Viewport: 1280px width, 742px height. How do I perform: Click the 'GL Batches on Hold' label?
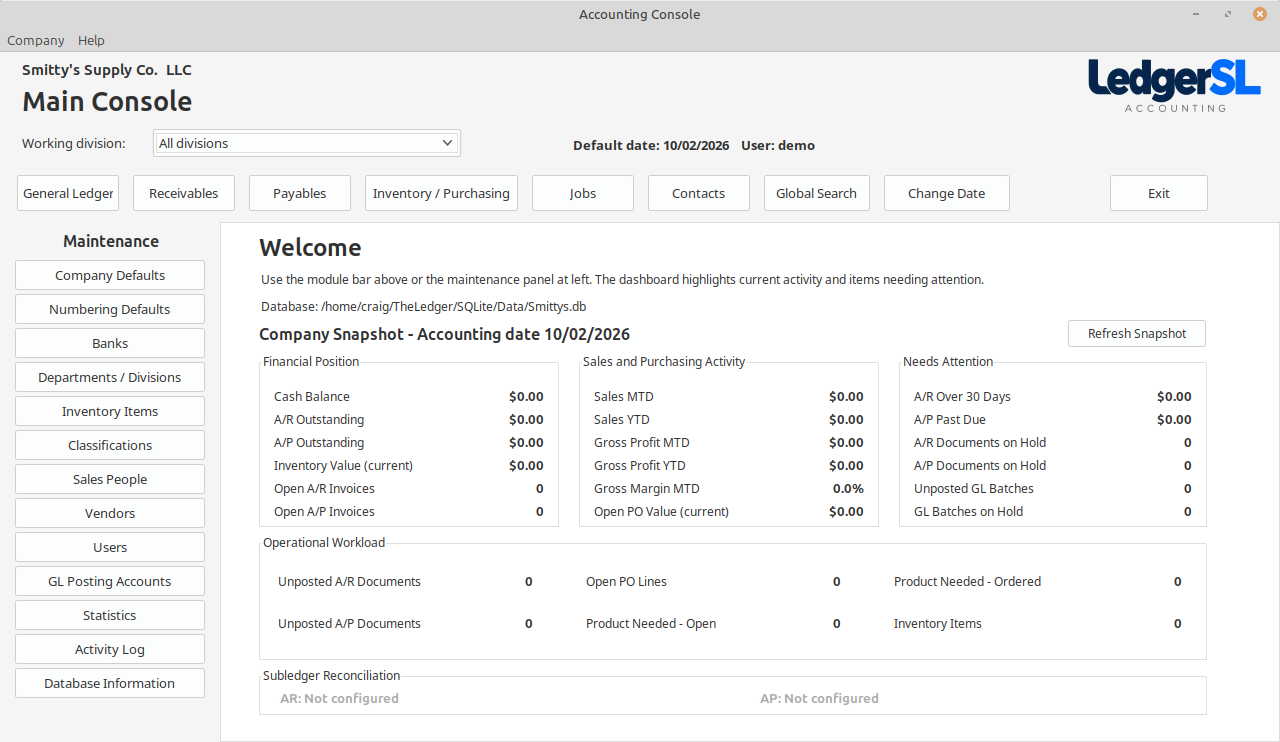pos(969,512)
